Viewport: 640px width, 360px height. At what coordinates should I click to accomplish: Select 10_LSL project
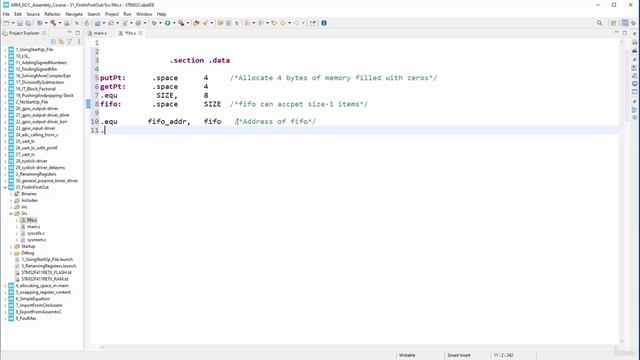pos(22,56)
